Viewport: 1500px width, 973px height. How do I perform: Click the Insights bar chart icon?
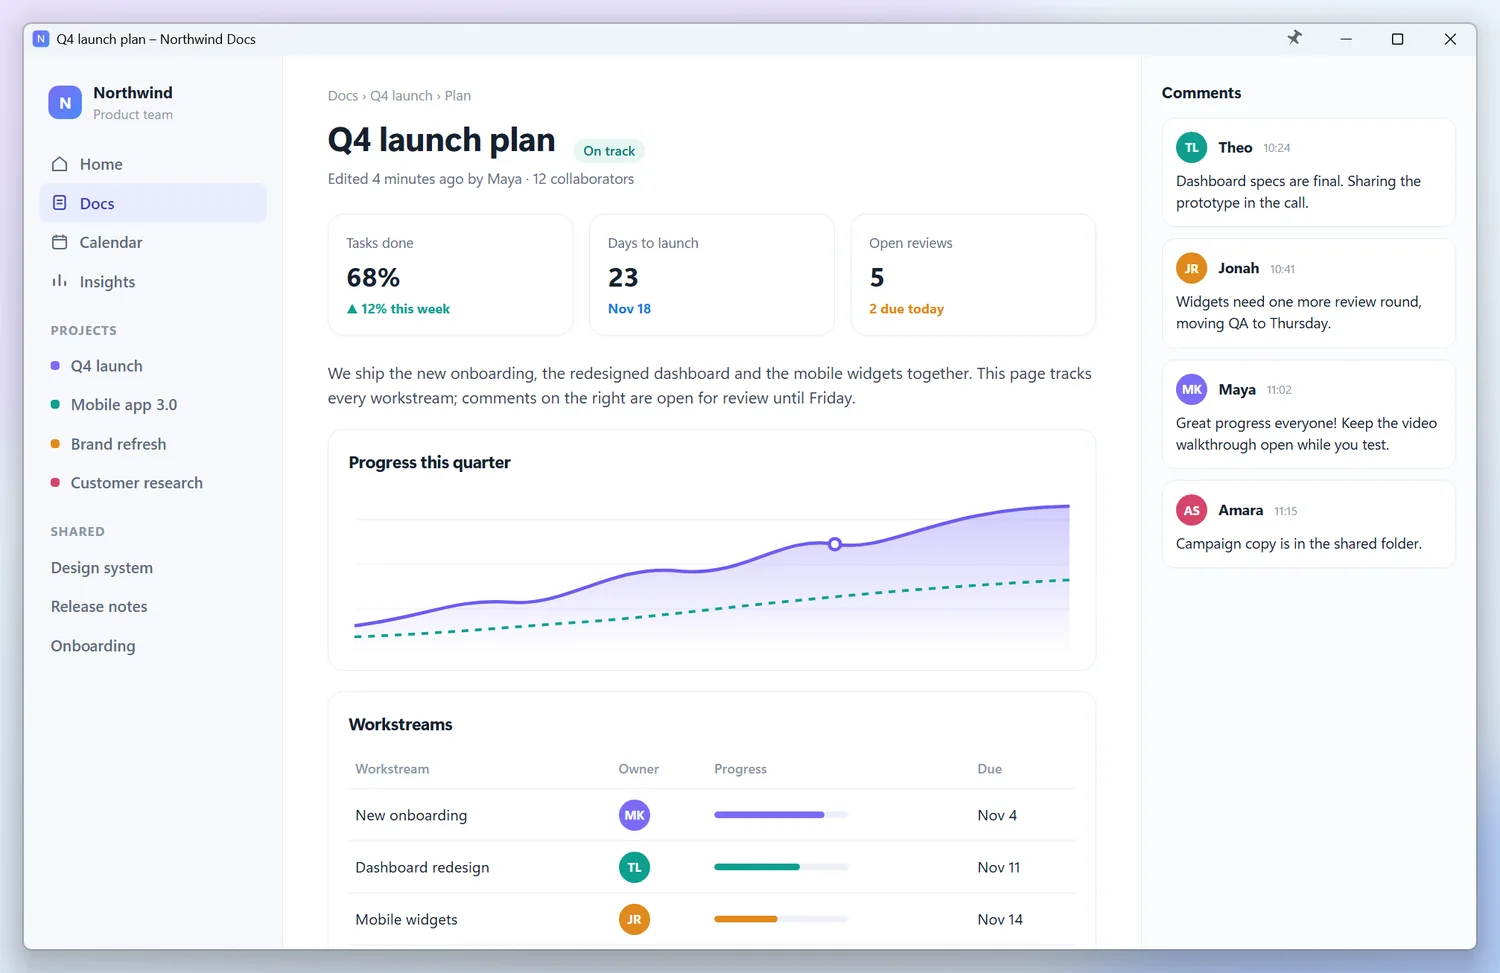tap(60, 281)
